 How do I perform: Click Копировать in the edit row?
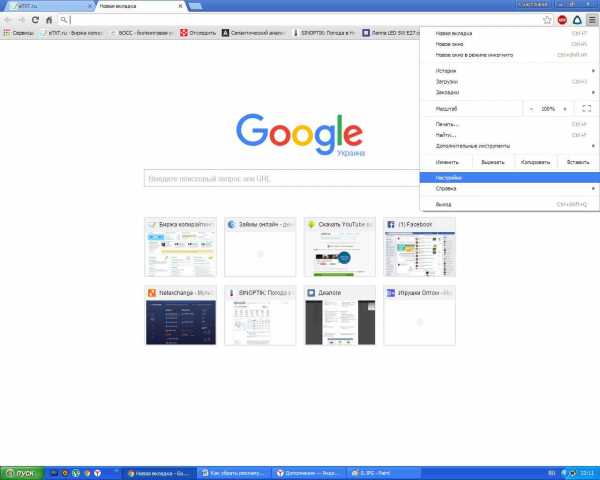535,162
